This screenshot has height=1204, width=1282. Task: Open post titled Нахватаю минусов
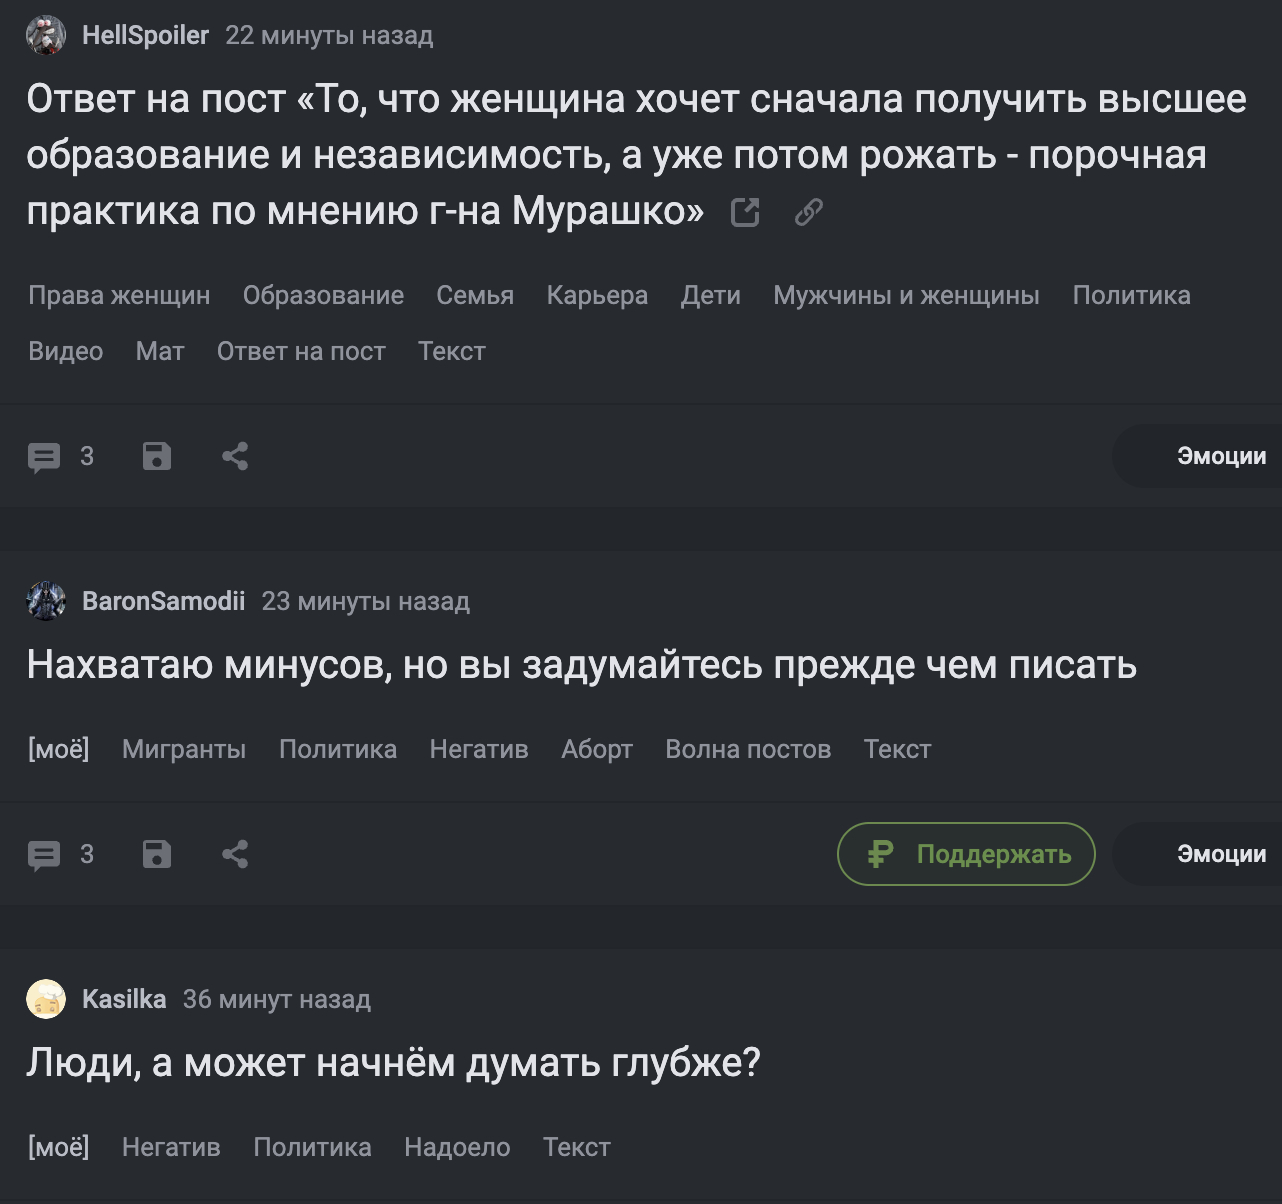click(x=581, y=665)
